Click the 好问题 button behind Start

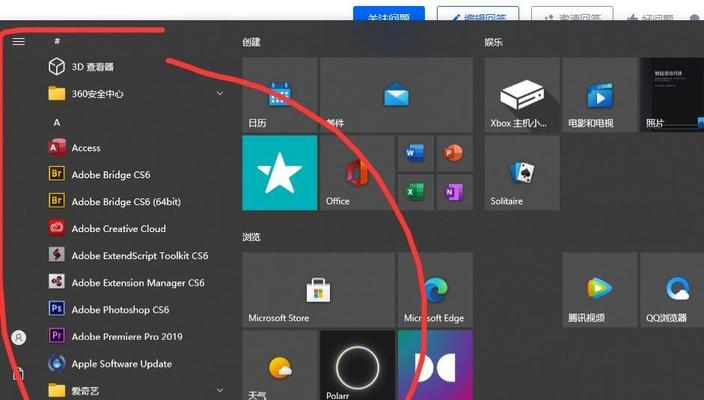651,17
